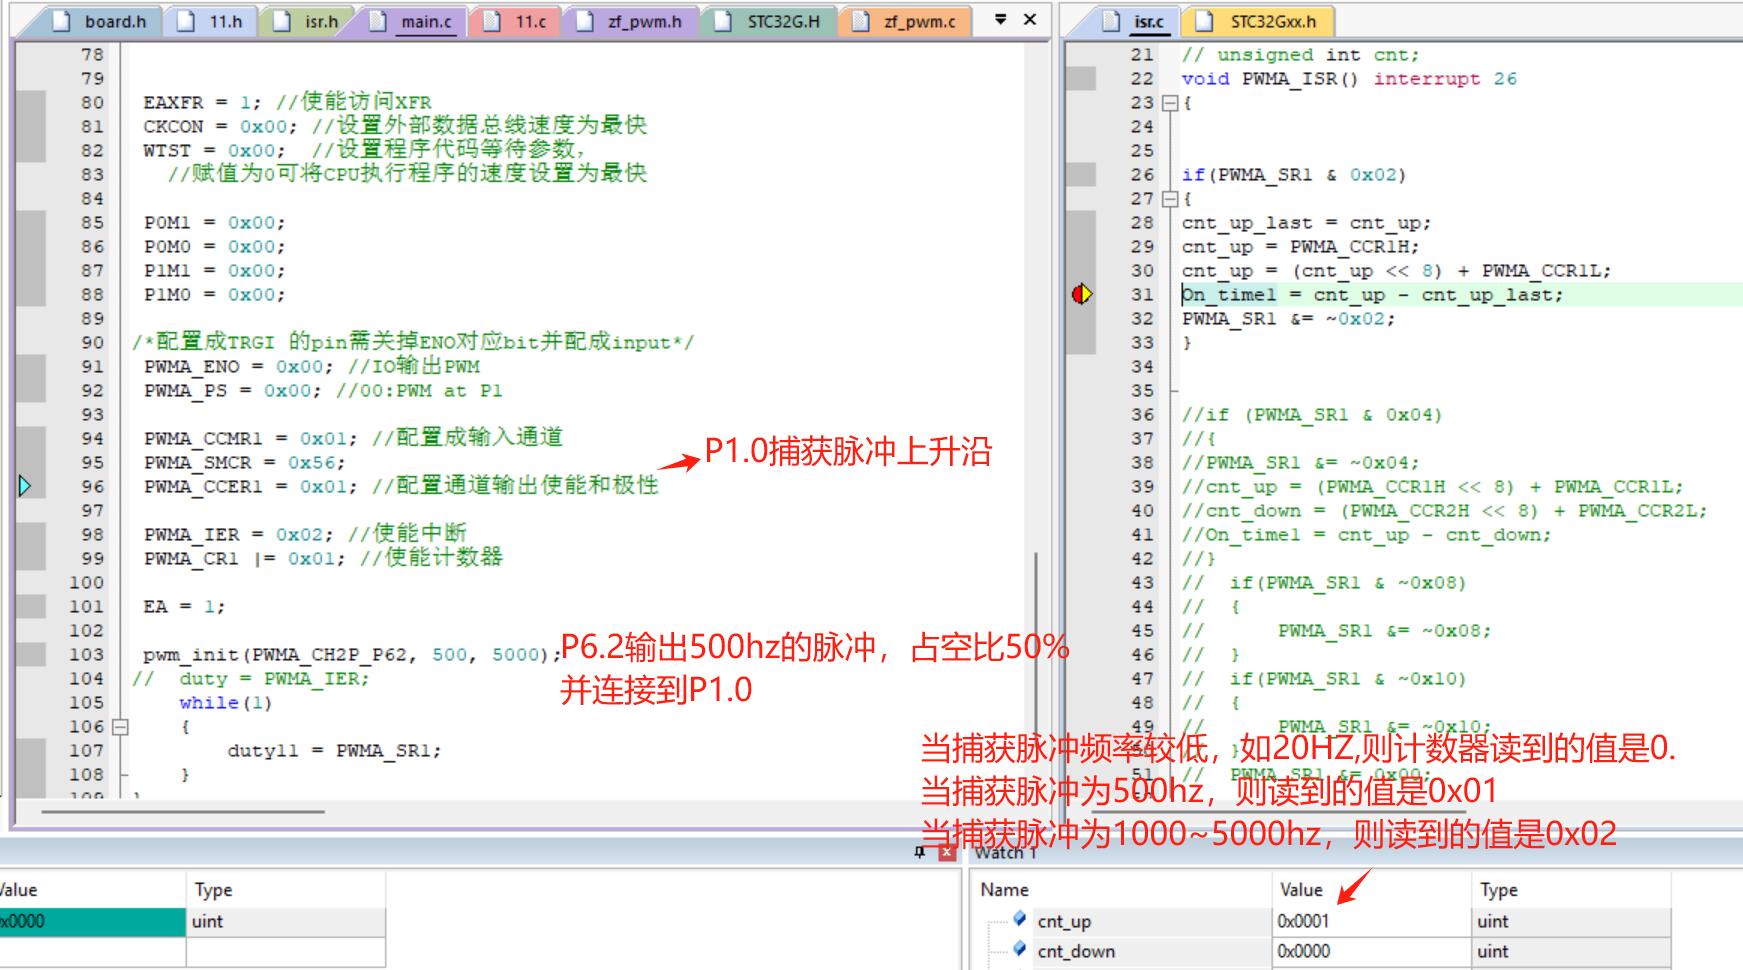The height and width of the screenshot is (970, 1743).
Task: Click the uint type cell of cnt_down
Action: point(1570,951)
